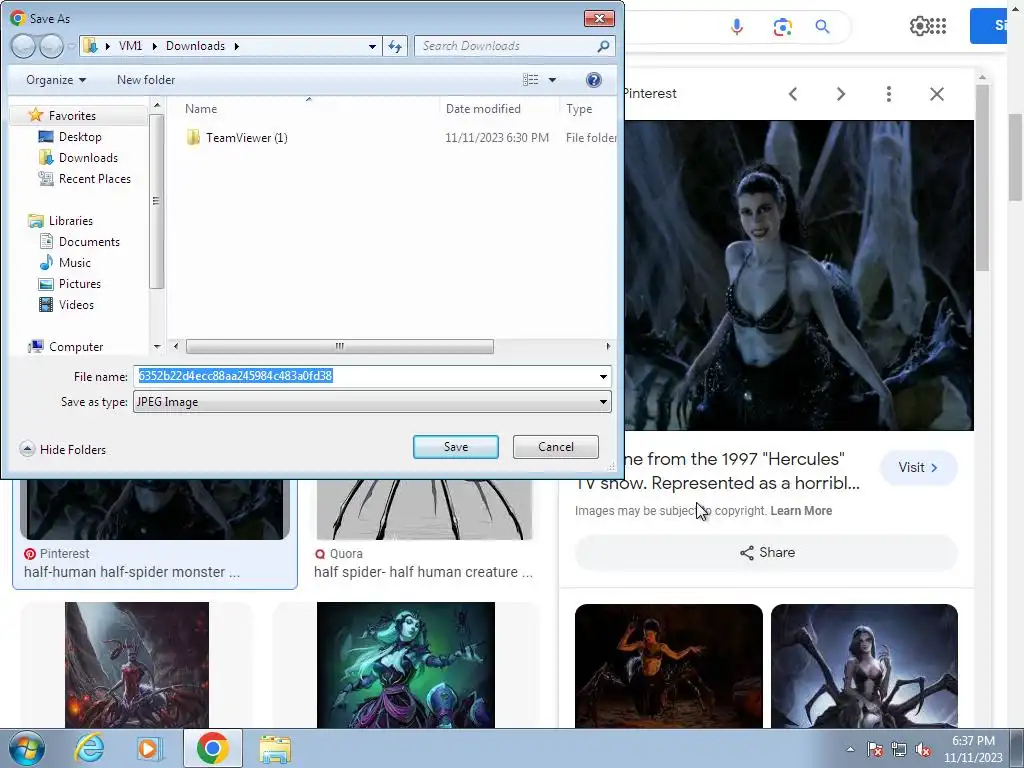Image resolution: width=1024 pixels, height=768 pixels.
Task: Click the teal-haired spider queen thumbnail
Action: [x=406, y=665]
